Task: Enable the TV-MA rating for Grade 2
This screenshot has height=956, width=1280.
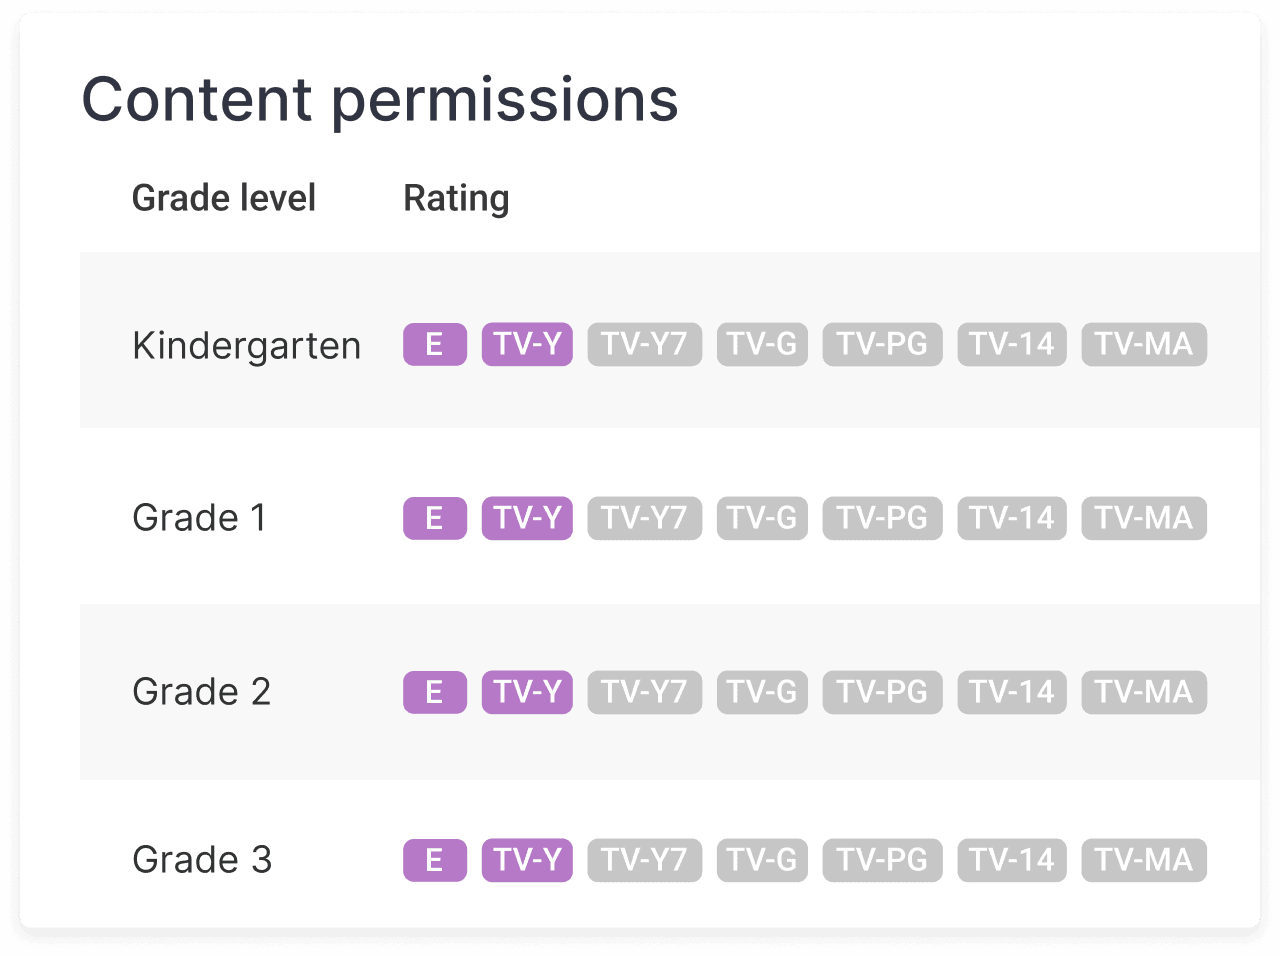Action: click(x=1144, y=692)
